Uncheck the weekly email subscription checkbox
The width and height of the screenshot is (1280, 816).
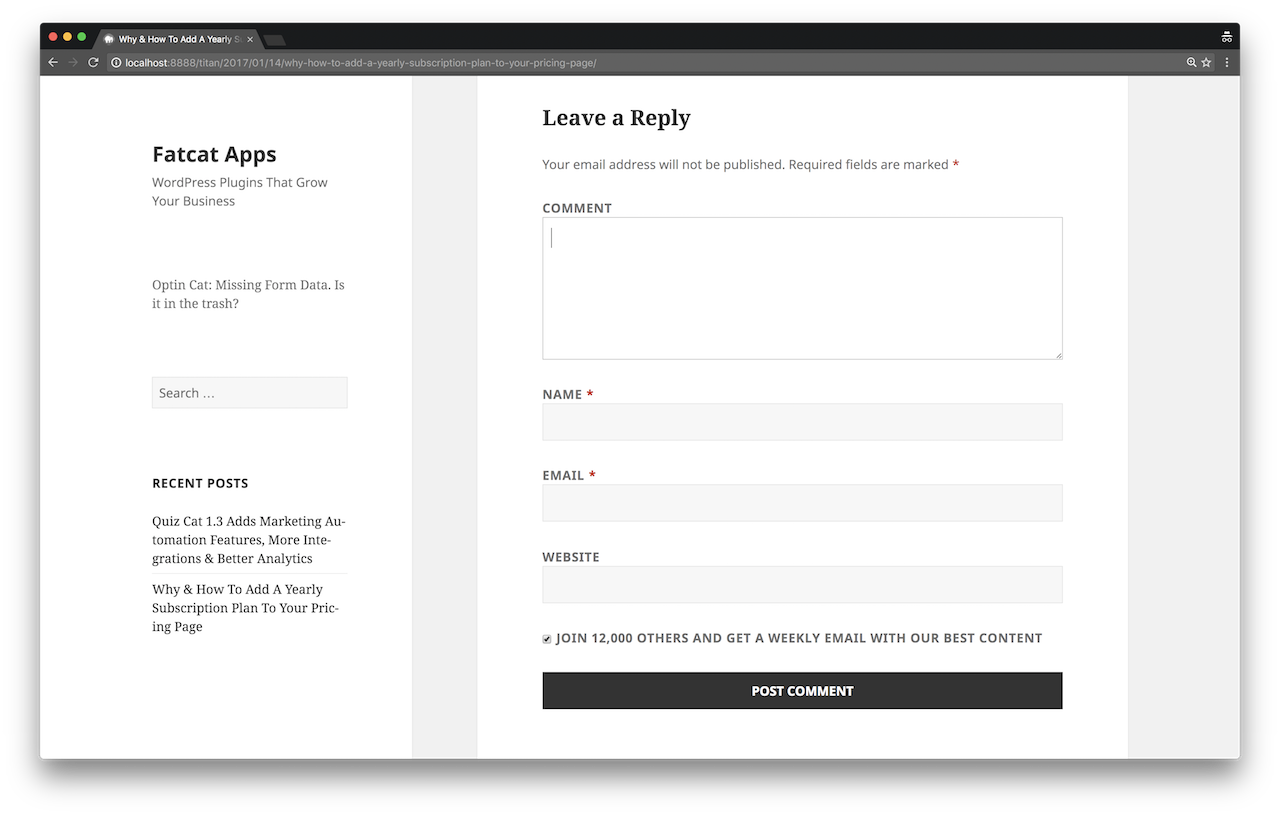[547, 639]
